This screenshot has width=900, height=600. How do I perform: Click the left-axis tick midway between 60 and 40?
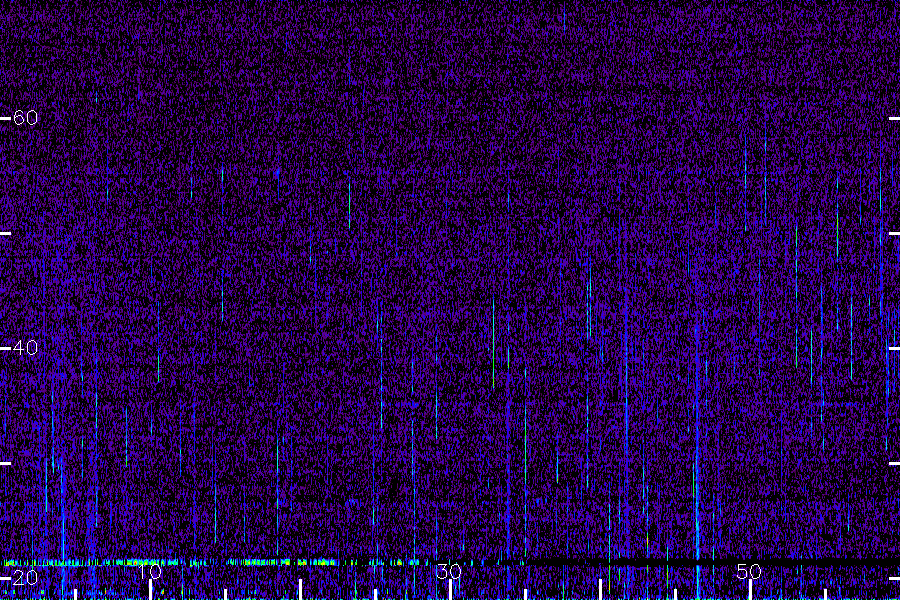(5, 233)
